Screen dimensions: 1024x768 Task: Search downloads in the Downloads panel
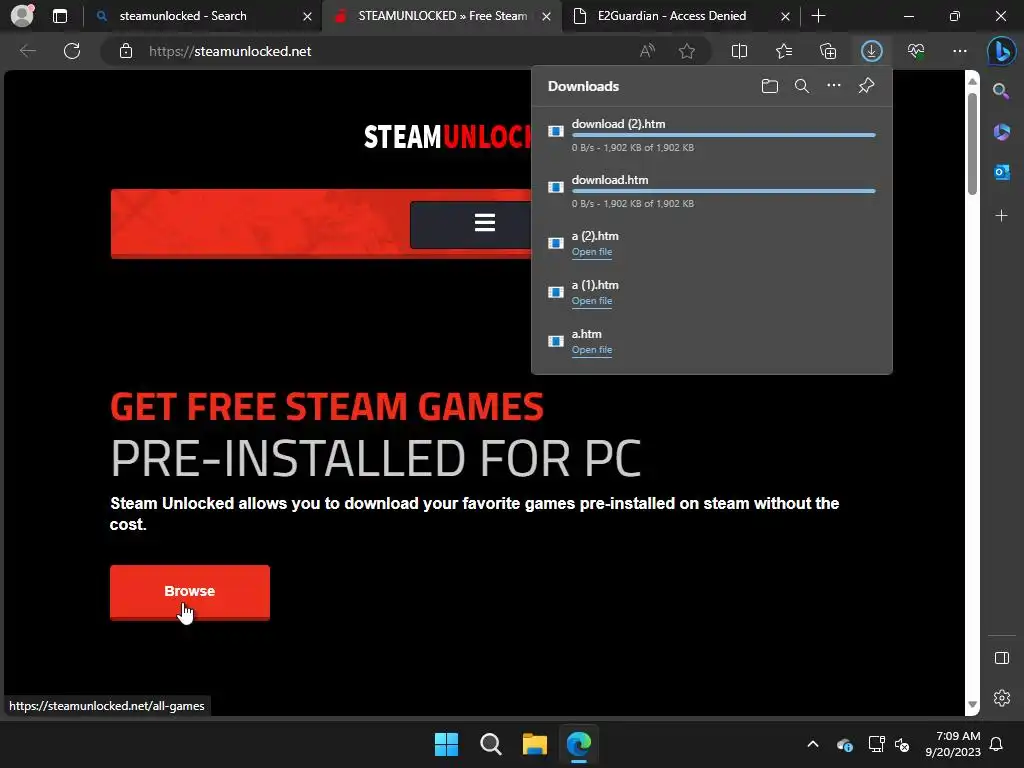coord(802,86)
